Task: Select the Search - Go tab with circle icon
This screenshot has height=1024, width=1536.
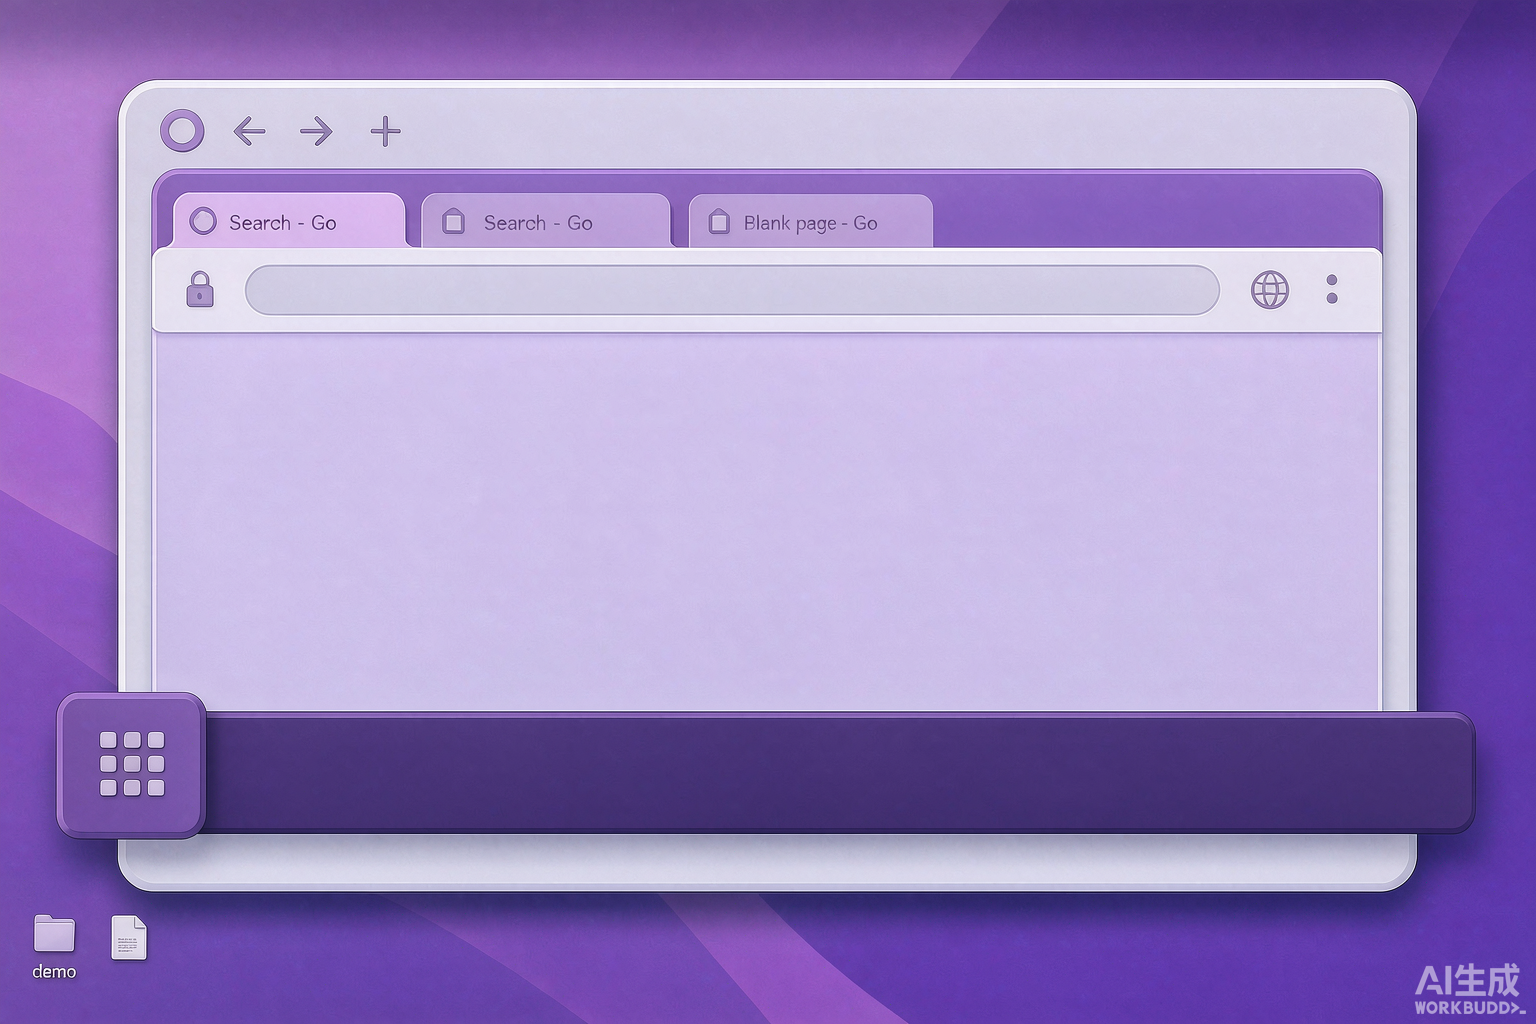Action: [289, 221]
